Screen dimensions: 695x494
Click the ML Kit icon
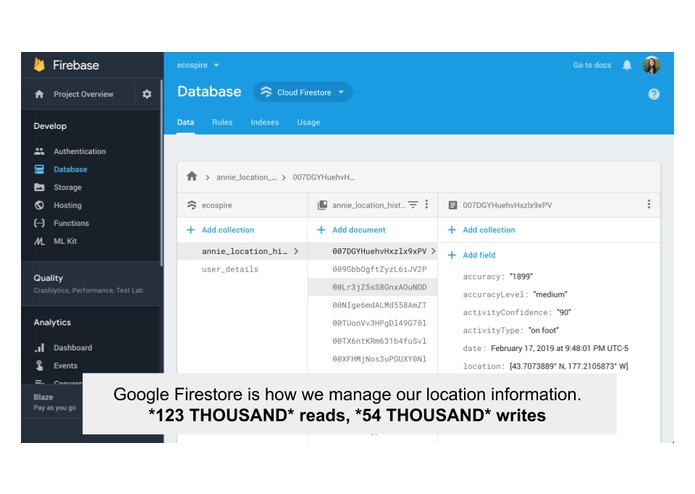click(39, 241)
